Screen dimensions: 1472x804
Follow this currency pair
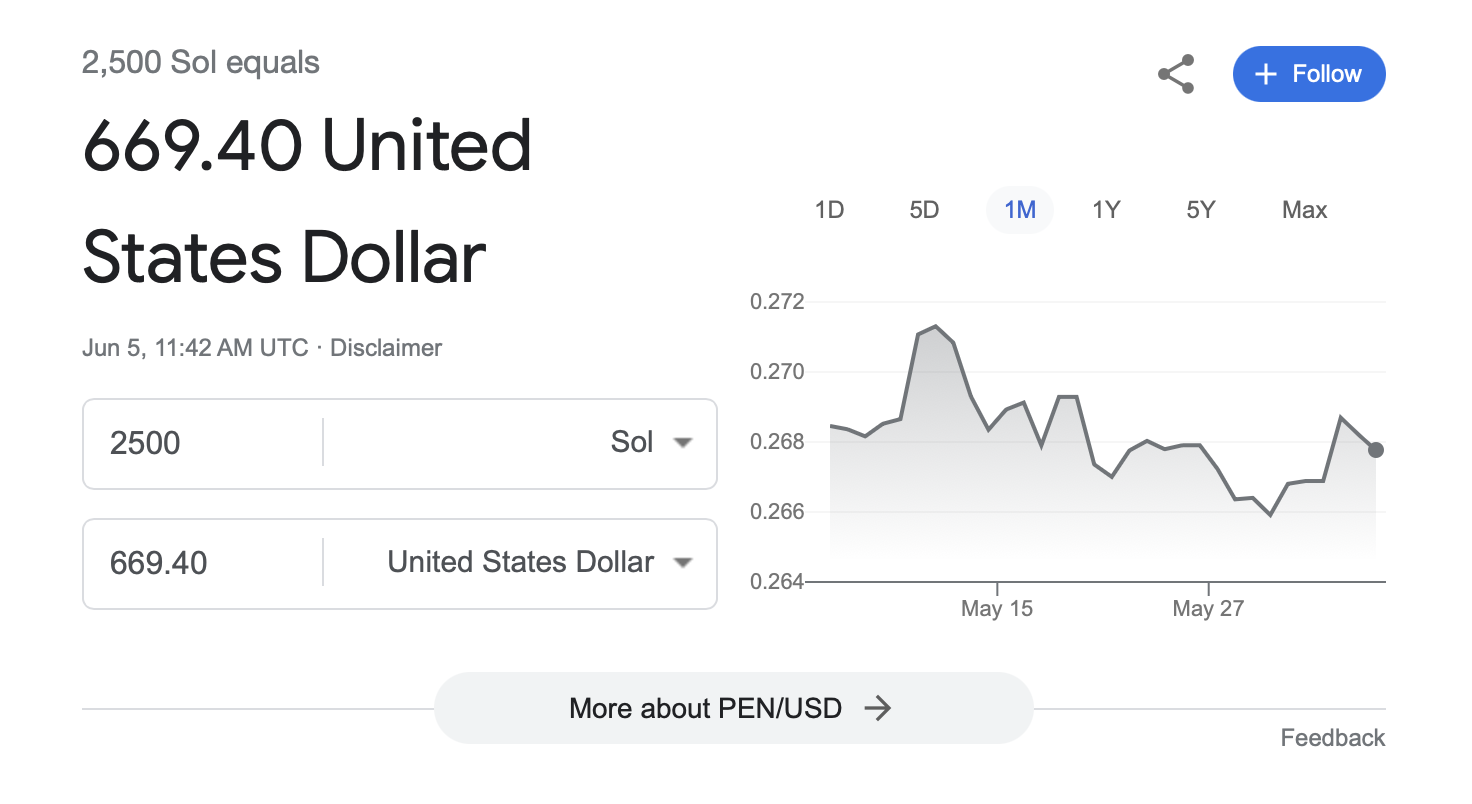click(1309, 74)
